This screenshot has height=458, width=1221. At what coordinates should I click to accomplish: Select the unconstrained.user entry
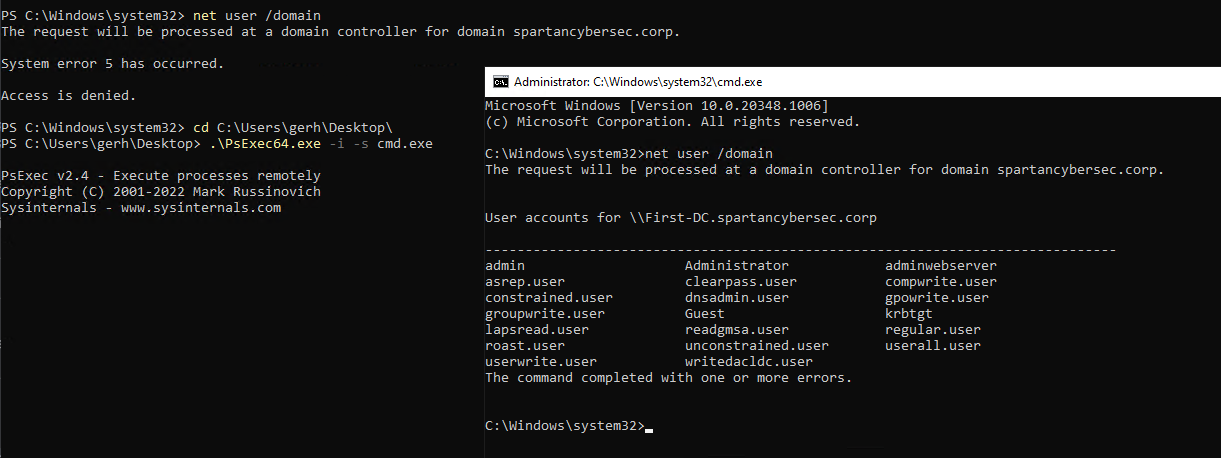click(757, 346)
